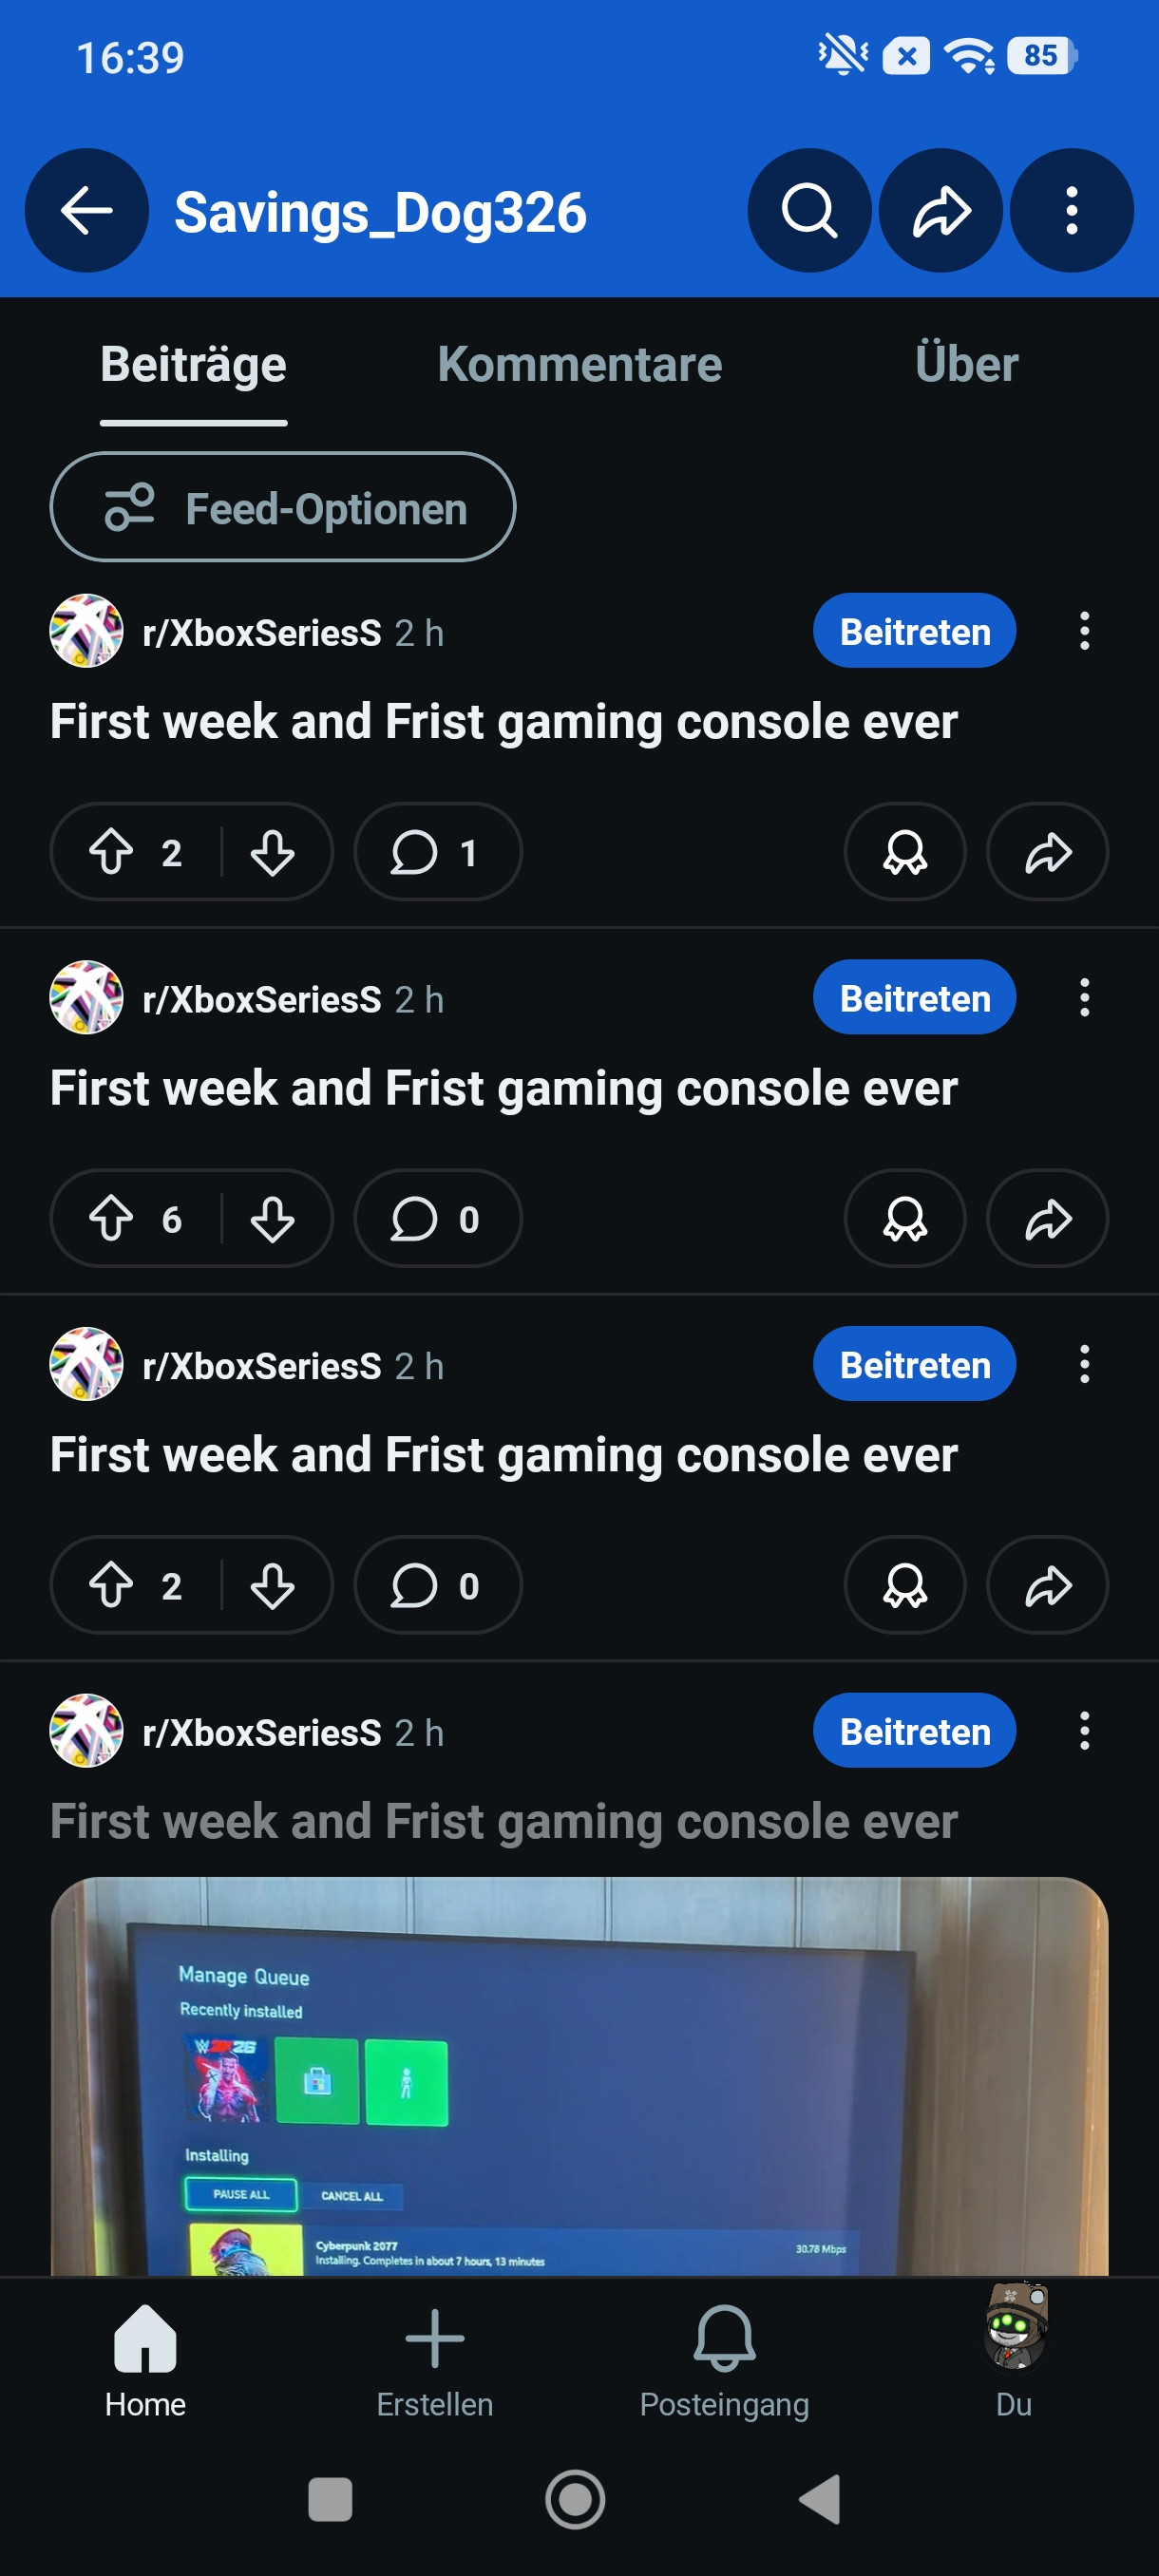This screenshot has height=2576, width=1159.
Task: Tap the share arrow in the header
Action: [x=940, y=211]
